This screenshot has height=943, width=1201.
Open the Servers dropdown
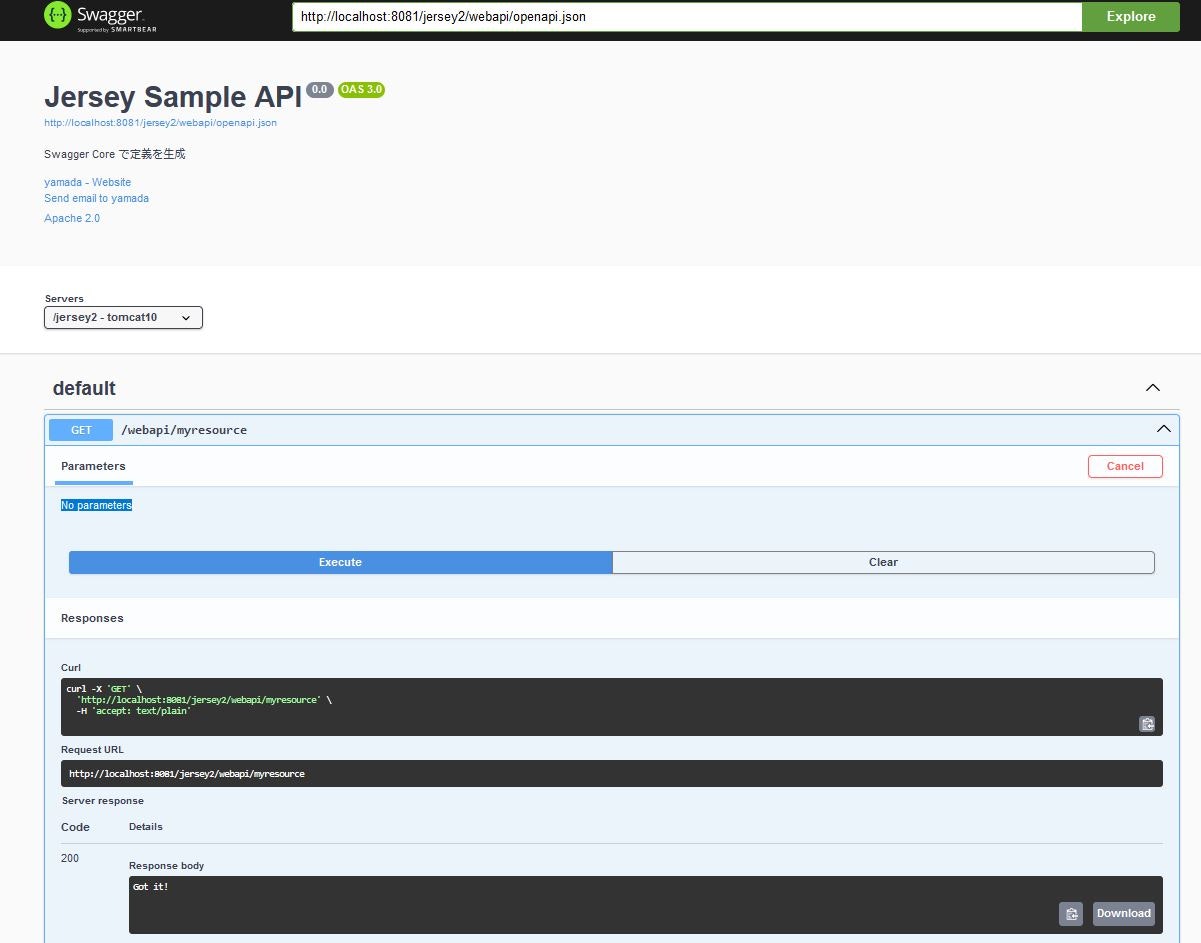[x=124, y=318]
